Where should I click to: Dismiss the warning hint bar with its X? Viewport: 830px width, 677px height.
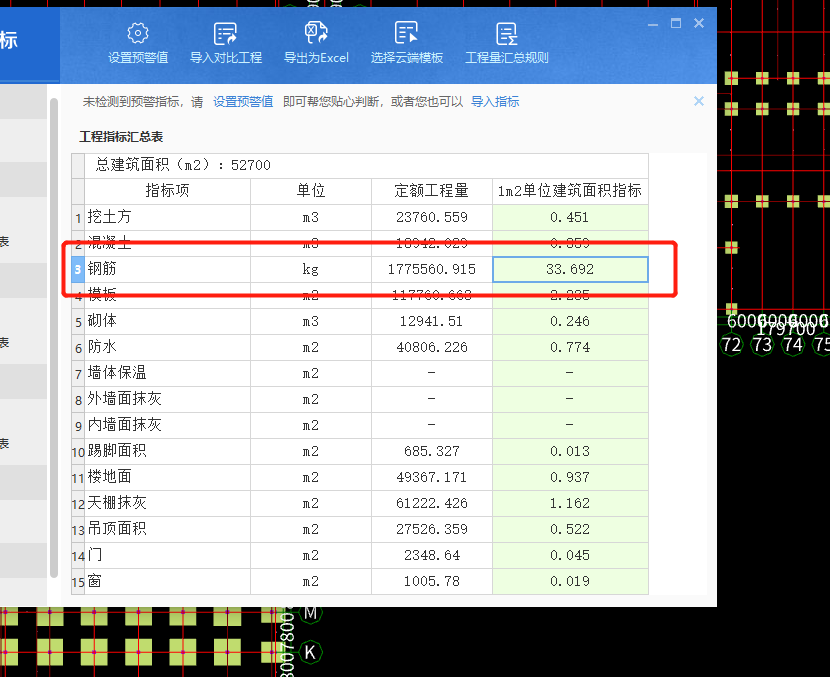(x=699, y=101)
